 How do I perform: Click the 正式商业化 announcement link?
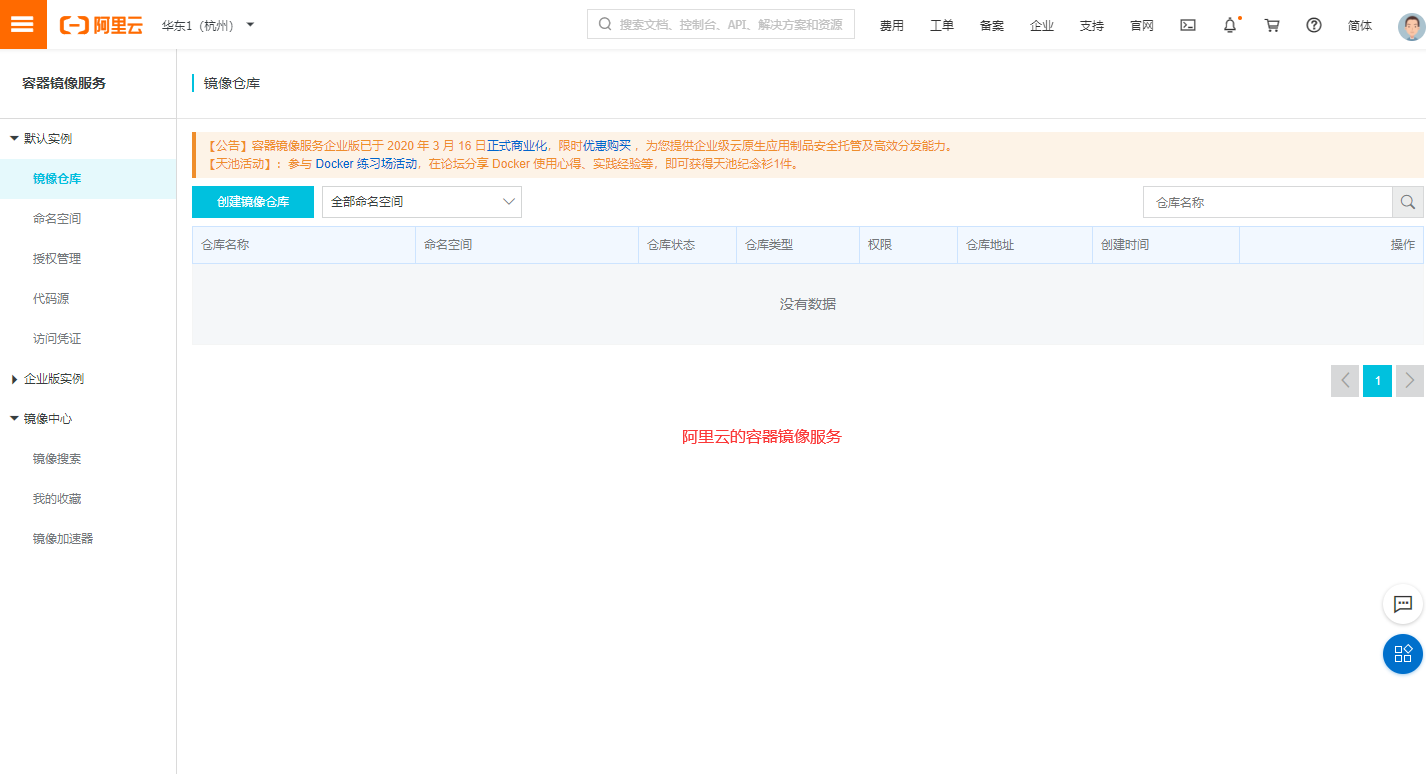[517, 146]
